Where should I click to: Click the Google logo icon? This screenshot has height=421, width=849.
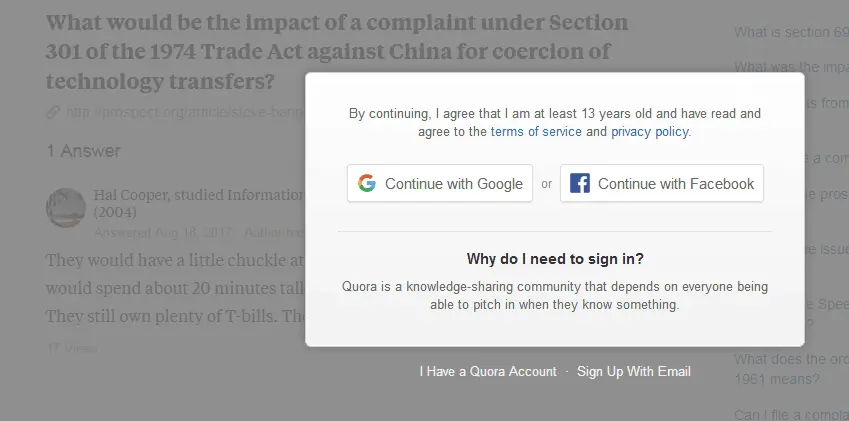(x=367, y=183)
